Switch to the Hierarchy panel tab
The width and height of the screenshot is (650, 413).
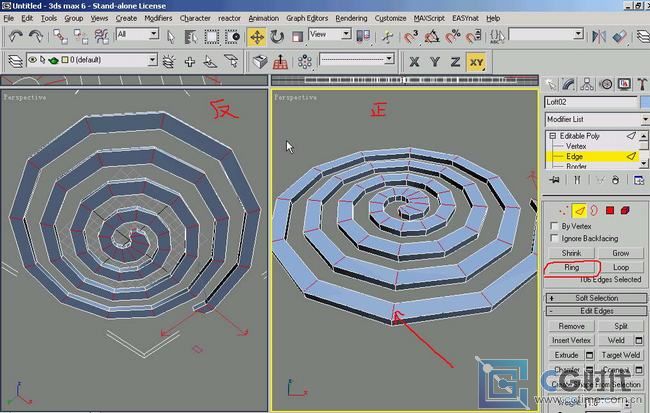(x=587, y=85)
